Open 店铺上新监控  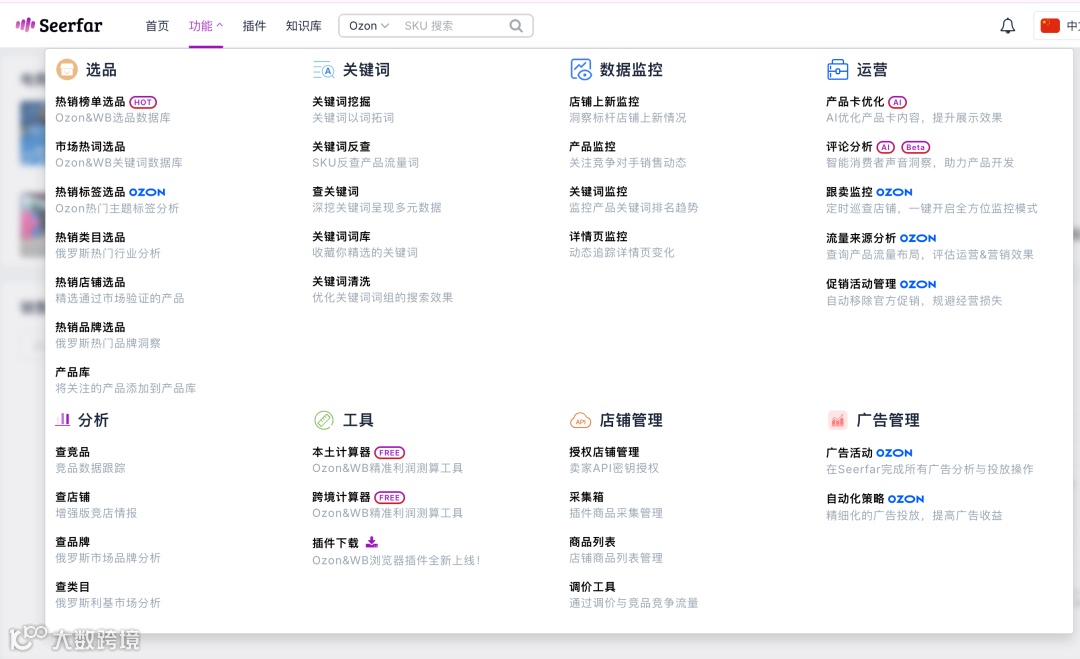pyautogui.click(x=604, y=101)
